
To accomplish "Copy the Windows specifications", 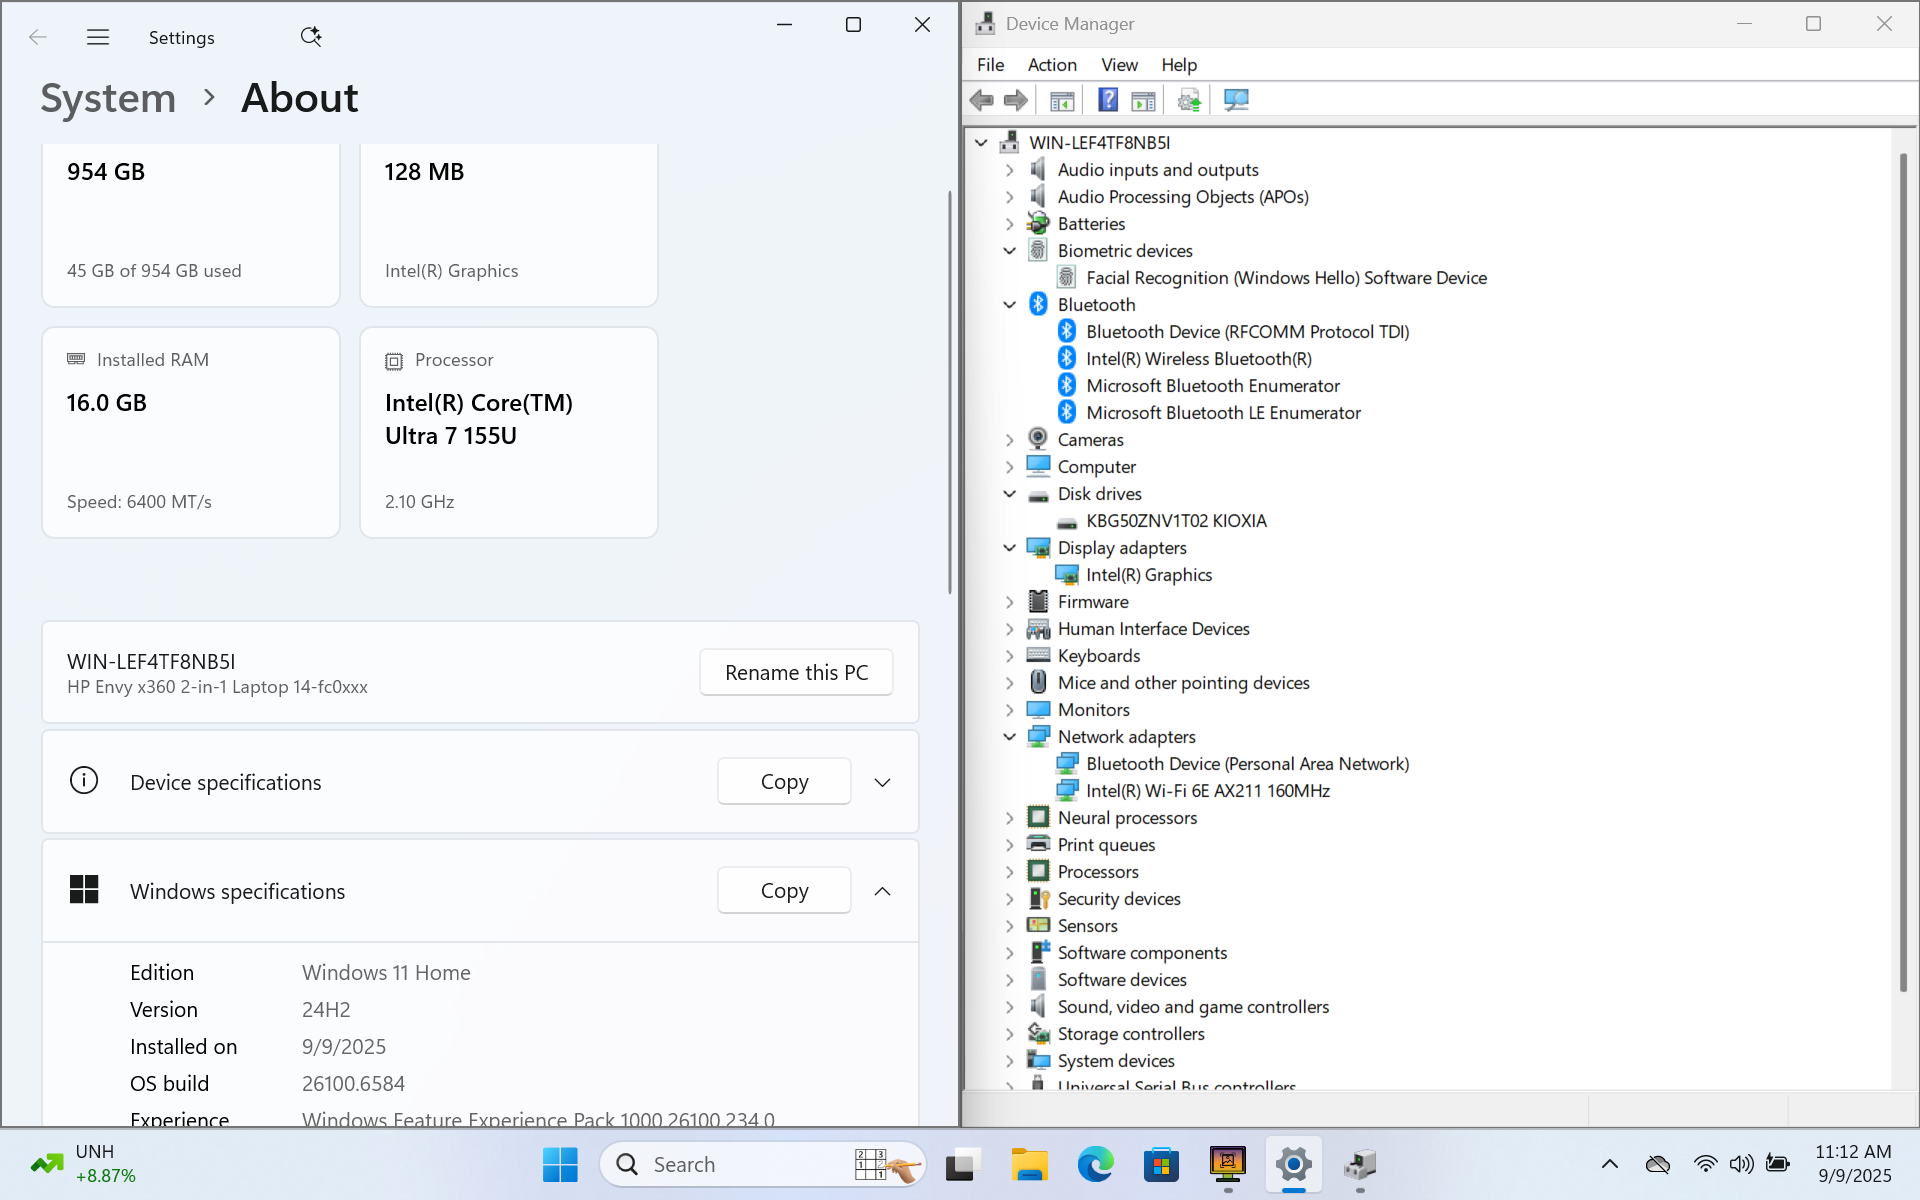I will pos(784,890).
